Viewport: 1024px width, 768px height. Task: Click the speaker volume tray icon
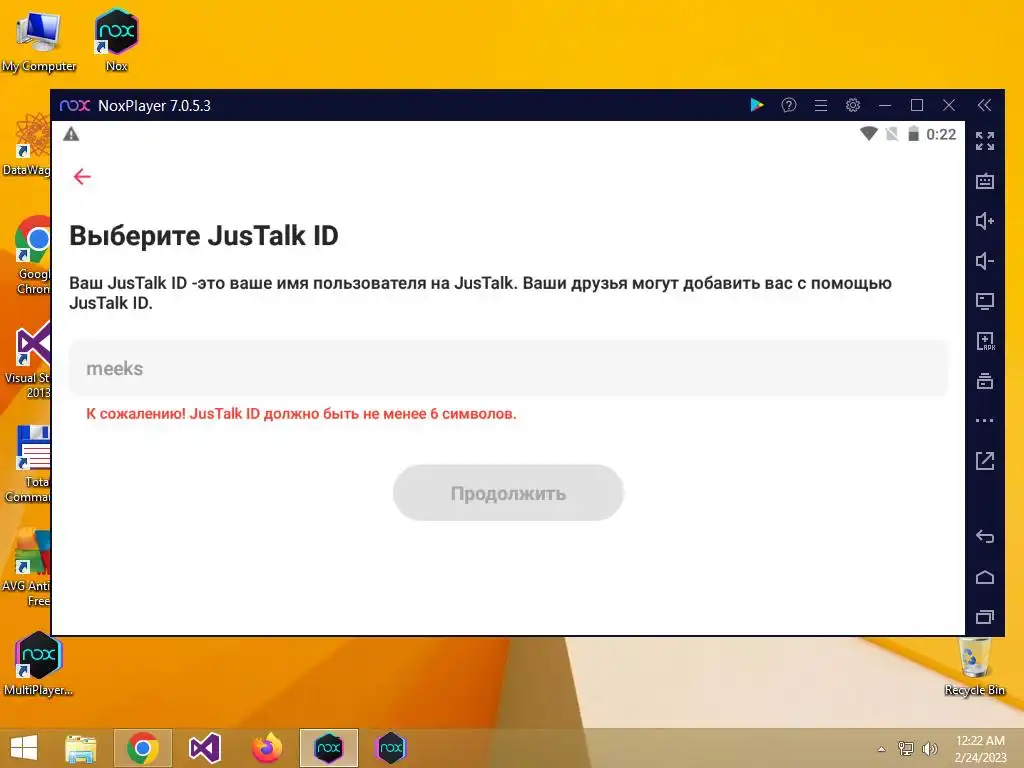coord(929,748)
